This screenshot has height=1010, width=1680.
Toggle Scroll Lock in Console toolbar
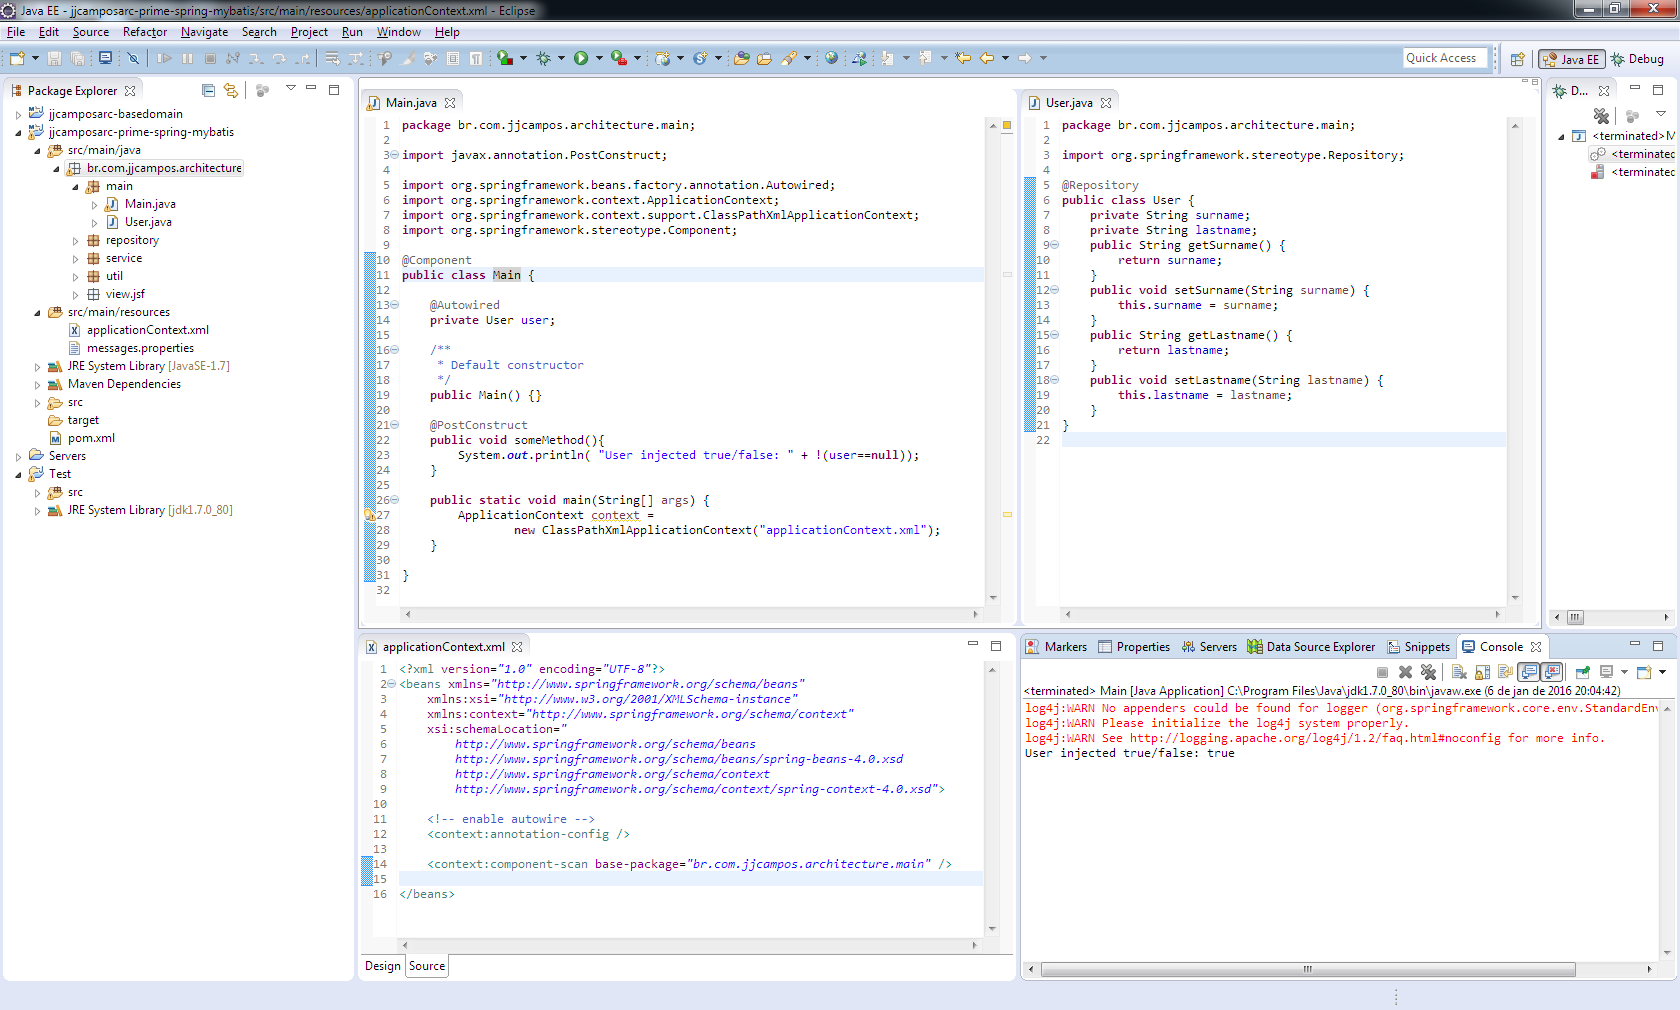[1482, 672]
